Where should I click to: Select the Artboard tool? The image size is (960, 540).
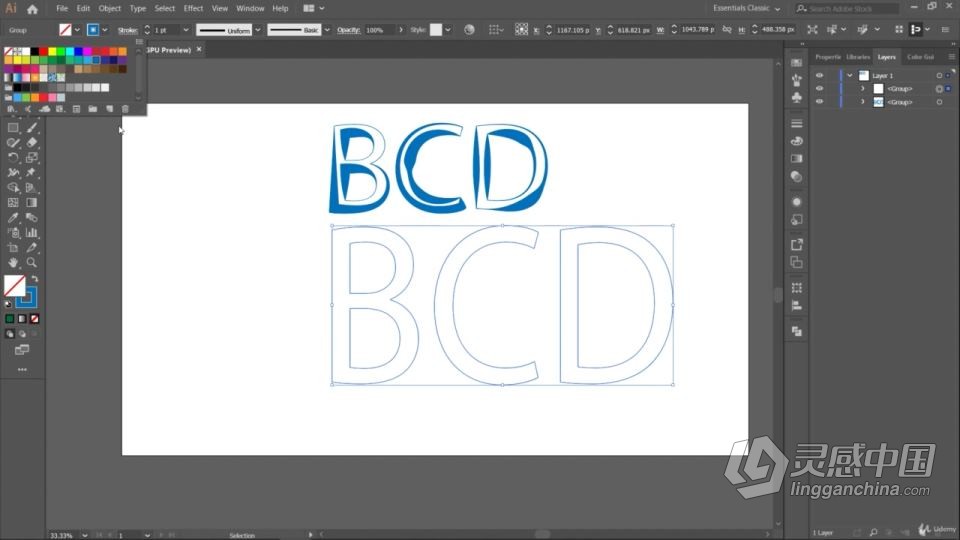pyautogui.click(x=13, y=247)
